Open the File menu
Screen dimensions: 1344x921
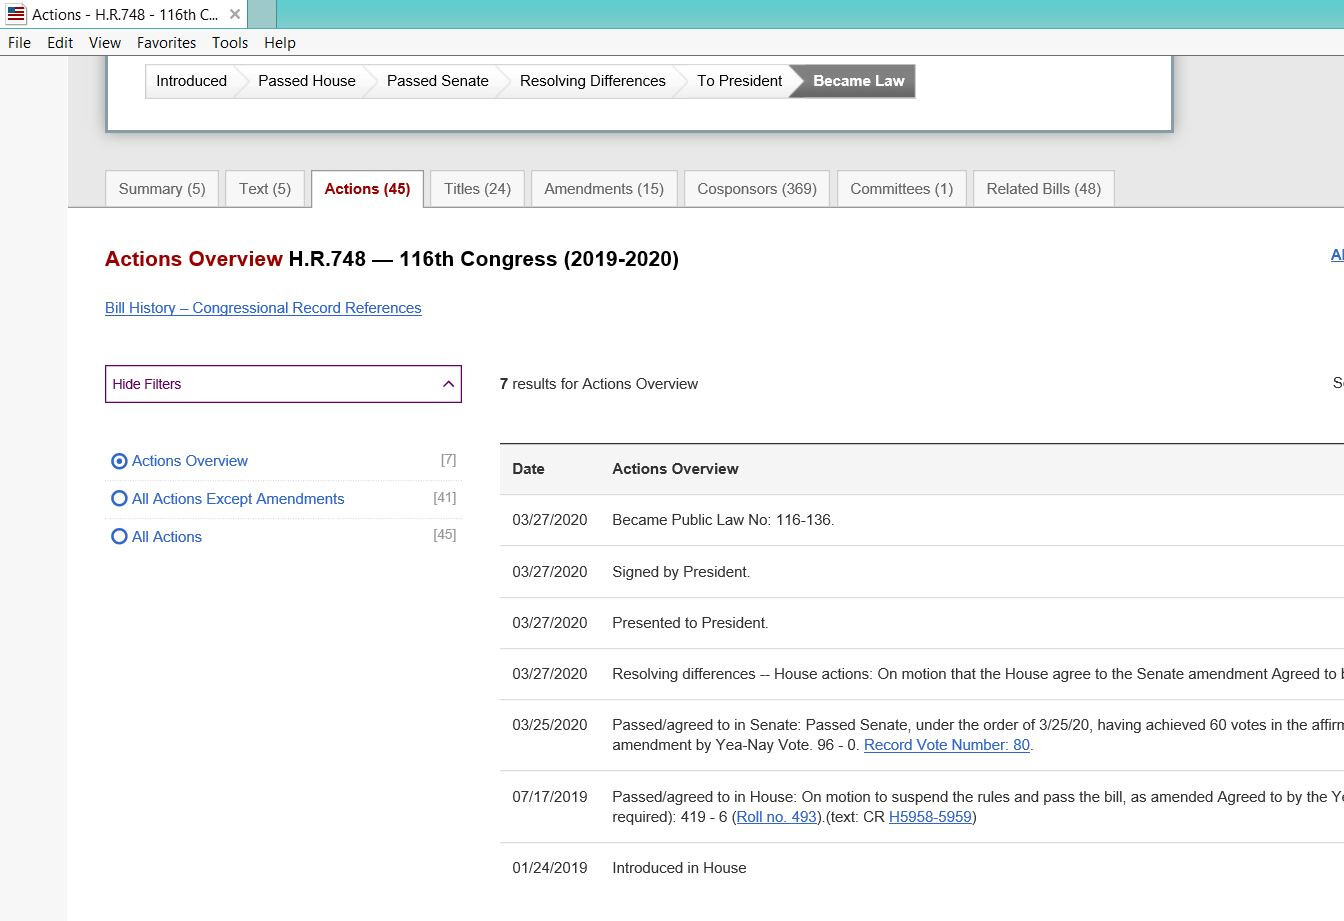(x=19, y=42)
